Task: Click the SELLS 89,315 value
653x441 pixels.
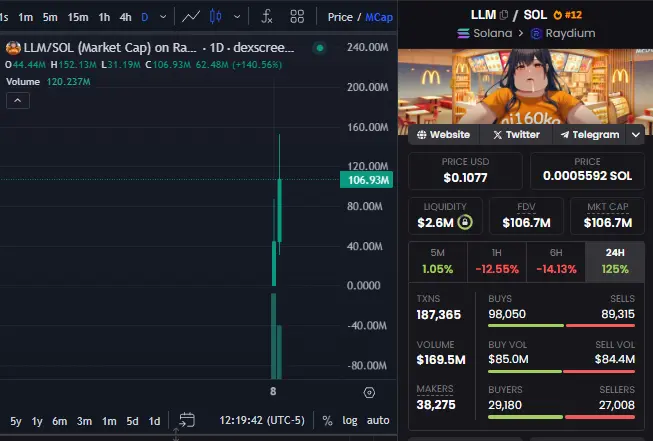Action: tap(618, 314)
